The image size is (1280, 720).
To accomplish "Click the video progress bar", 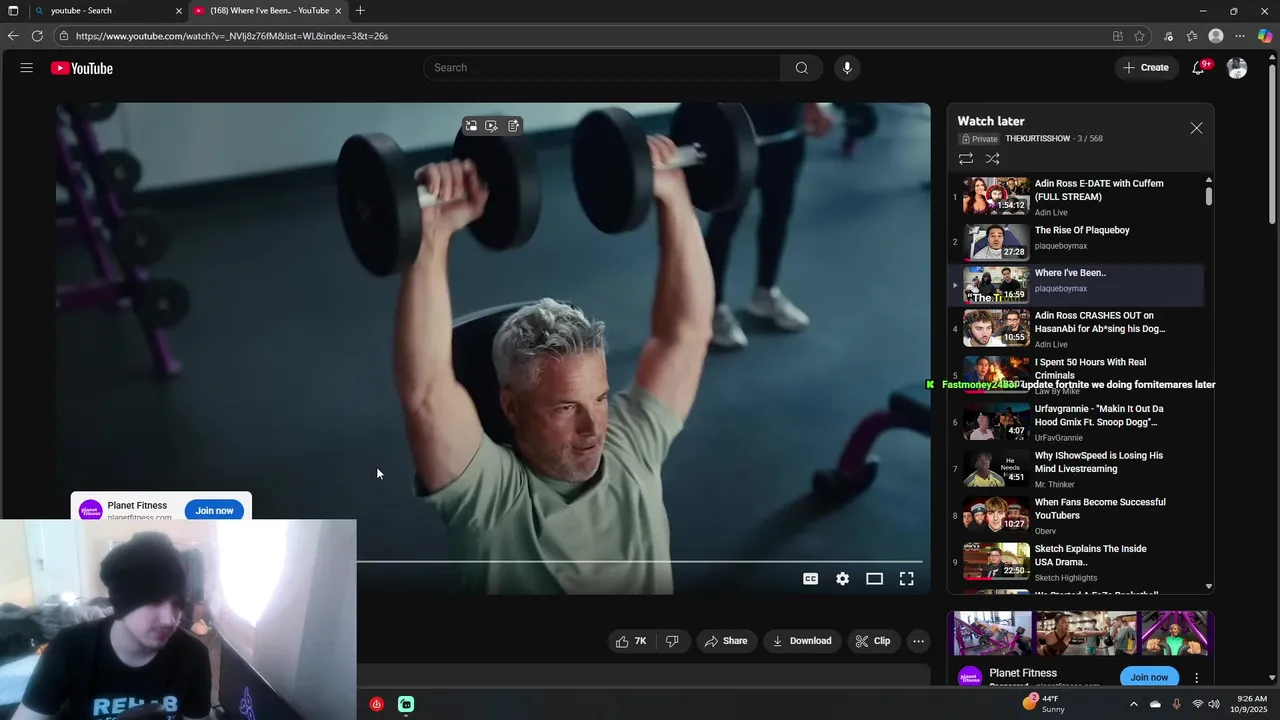I will pos(640,562).
